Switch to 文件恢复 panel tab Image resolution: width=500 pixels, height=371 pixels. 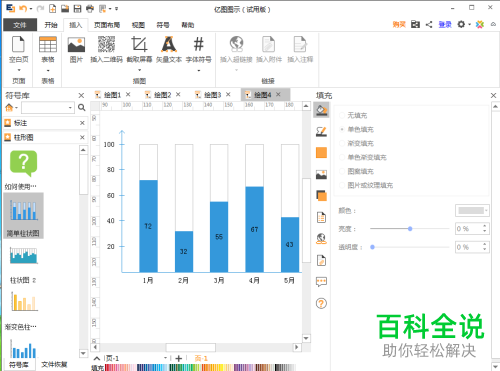coord(54,364)
